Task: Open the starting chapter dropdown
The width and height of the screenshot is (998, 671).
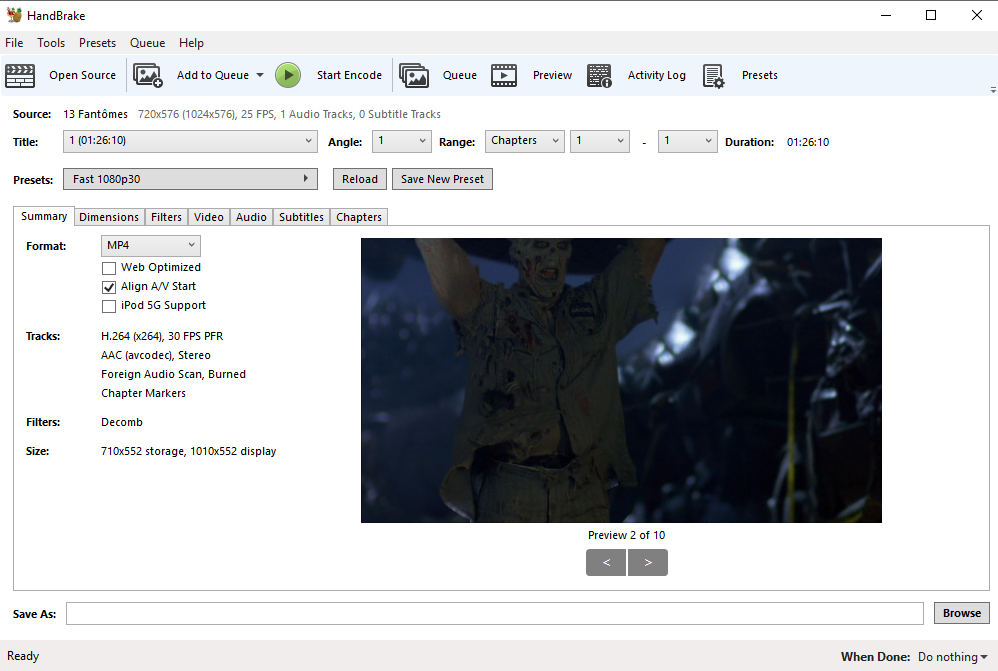Action: (x=600, y=141)
